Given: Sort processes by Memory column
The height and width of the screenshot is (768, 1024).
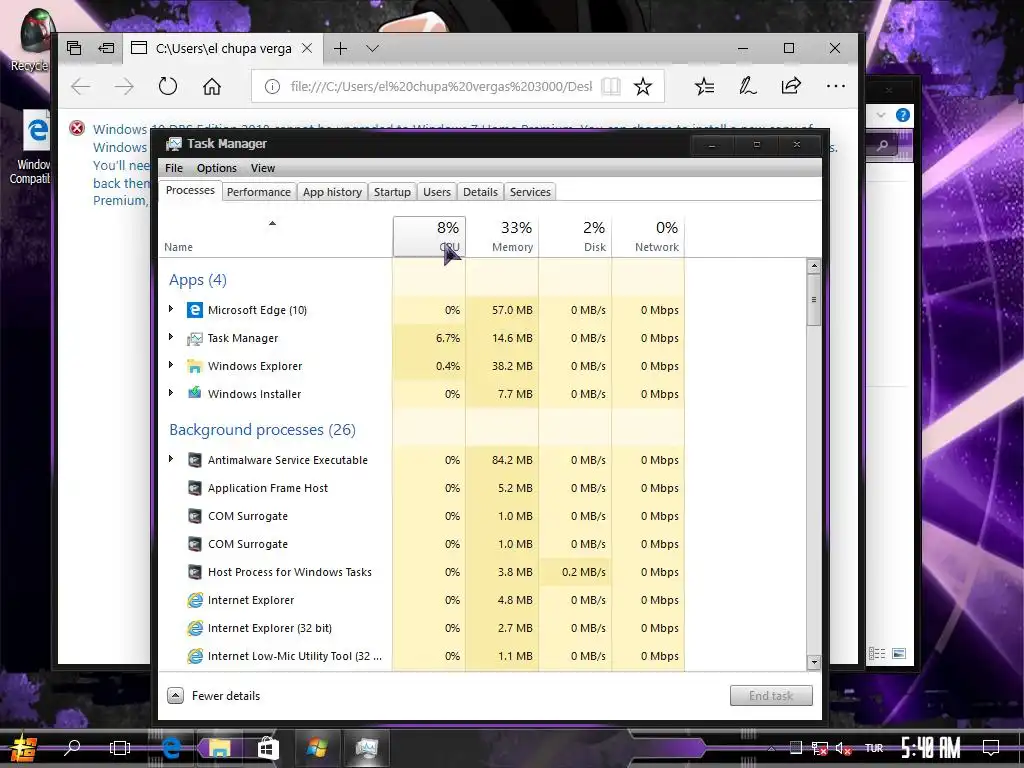Looking at the screenshot, I should coord(502,236).
